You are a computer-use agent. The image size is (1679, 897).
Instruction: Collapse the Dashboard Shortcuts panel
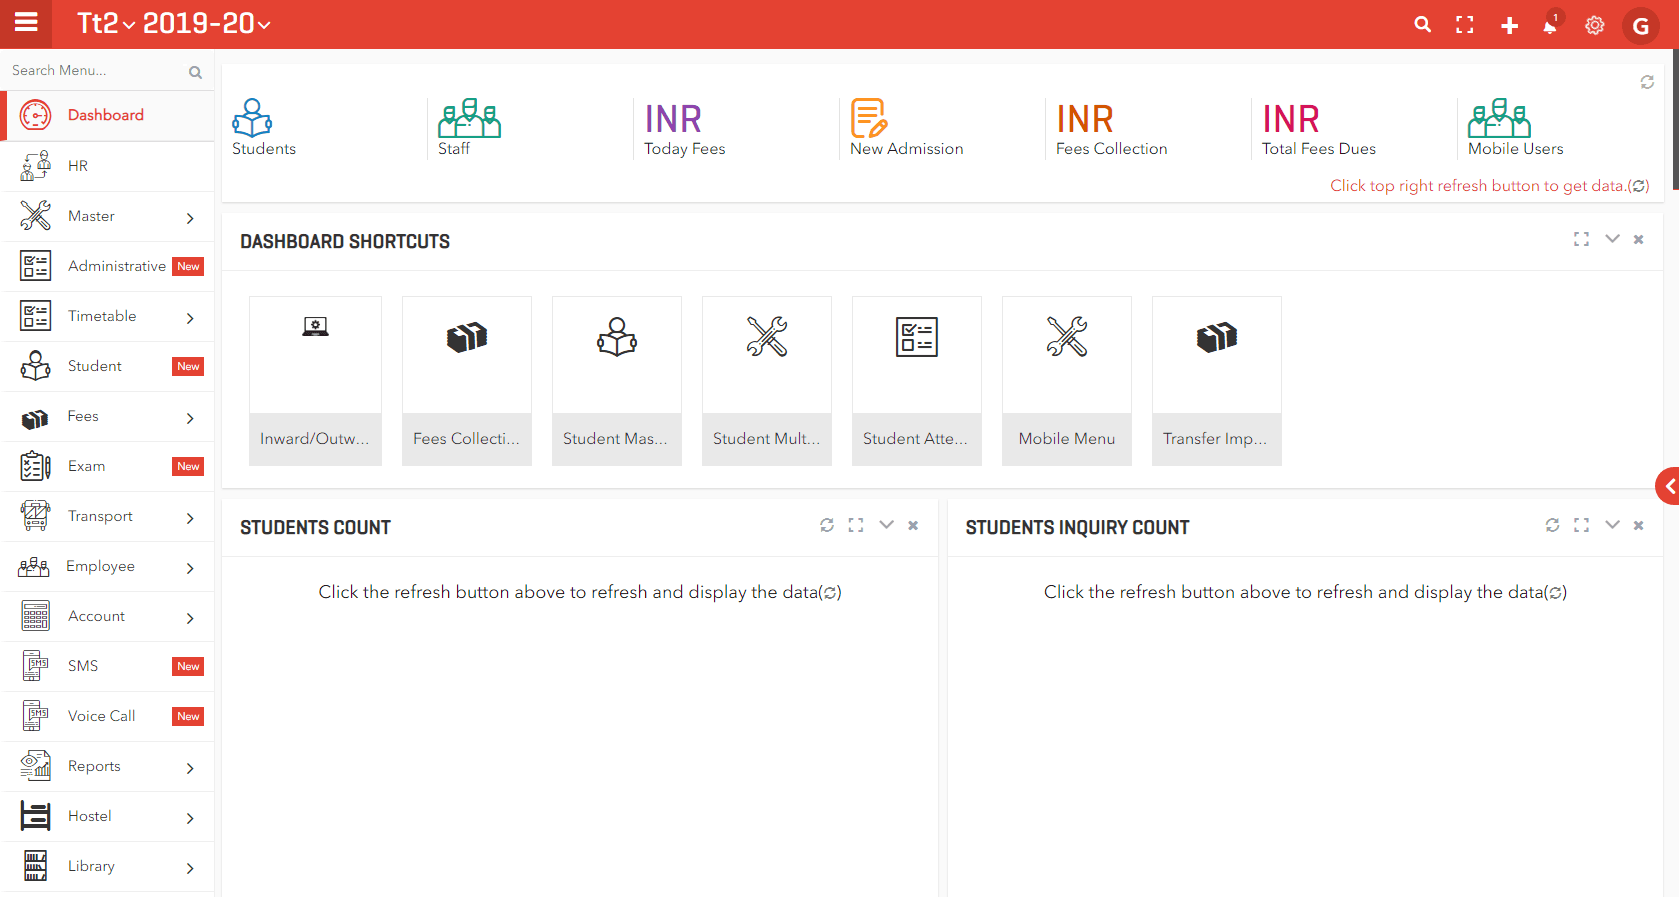[1612, 239]
